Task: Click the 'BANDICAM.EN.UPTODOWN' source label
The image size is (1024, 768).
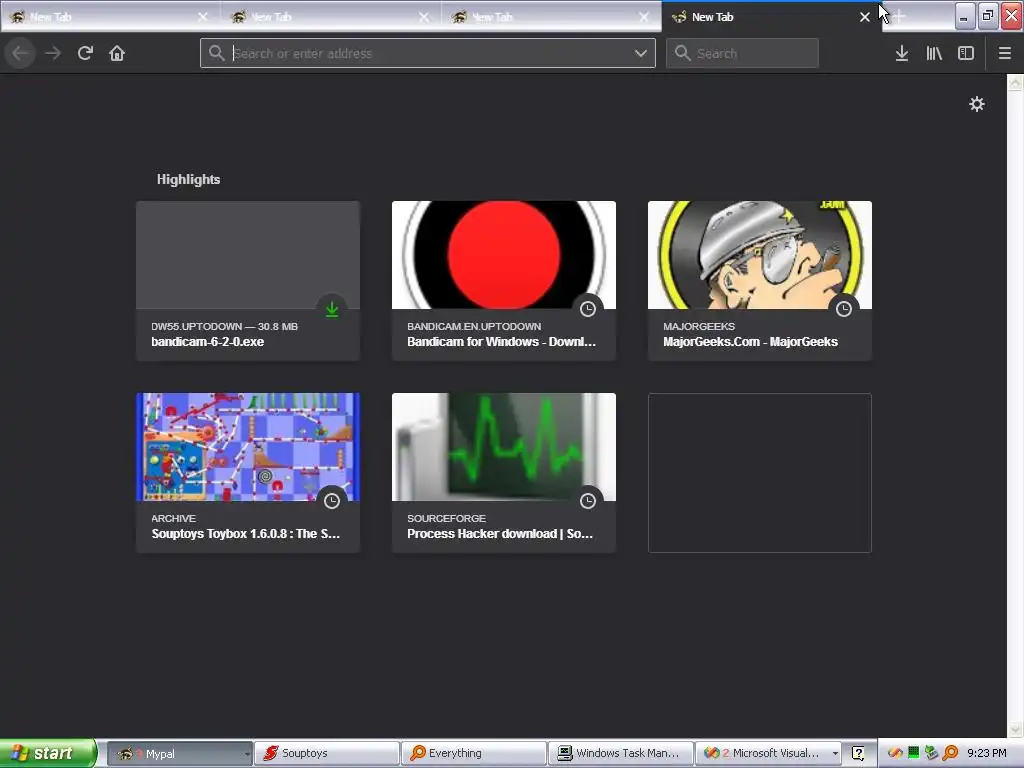Action: (474, 326)
